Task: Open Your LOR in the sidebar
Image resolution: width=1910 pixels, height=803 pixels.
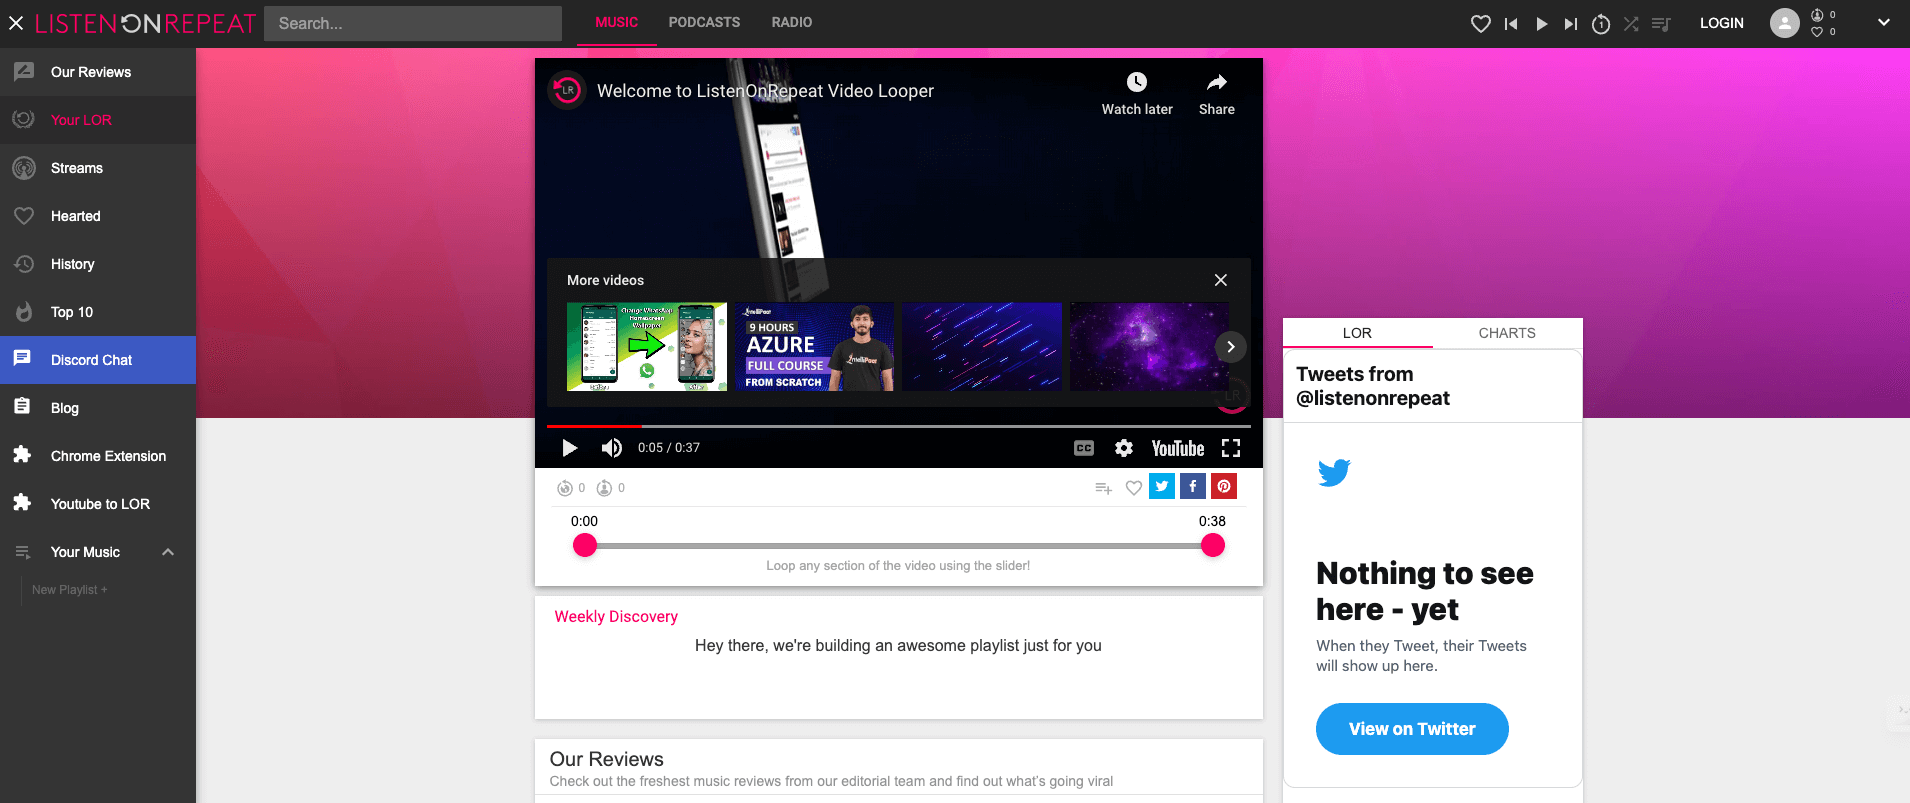Action: pos(98,120)
